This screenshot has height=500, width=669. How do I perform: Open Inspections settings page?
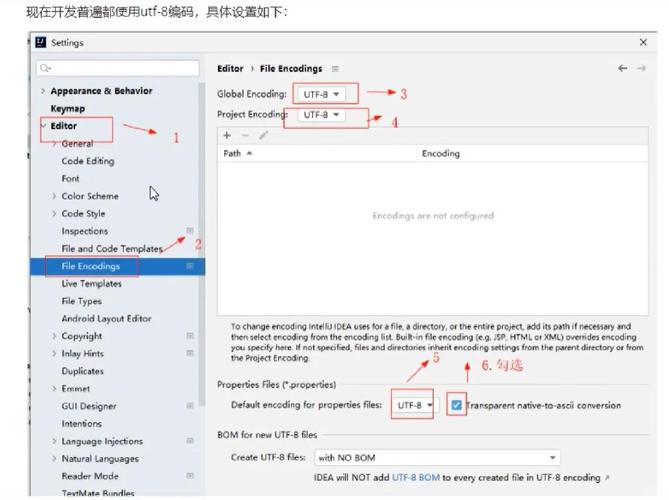click(x=85, y=231)
